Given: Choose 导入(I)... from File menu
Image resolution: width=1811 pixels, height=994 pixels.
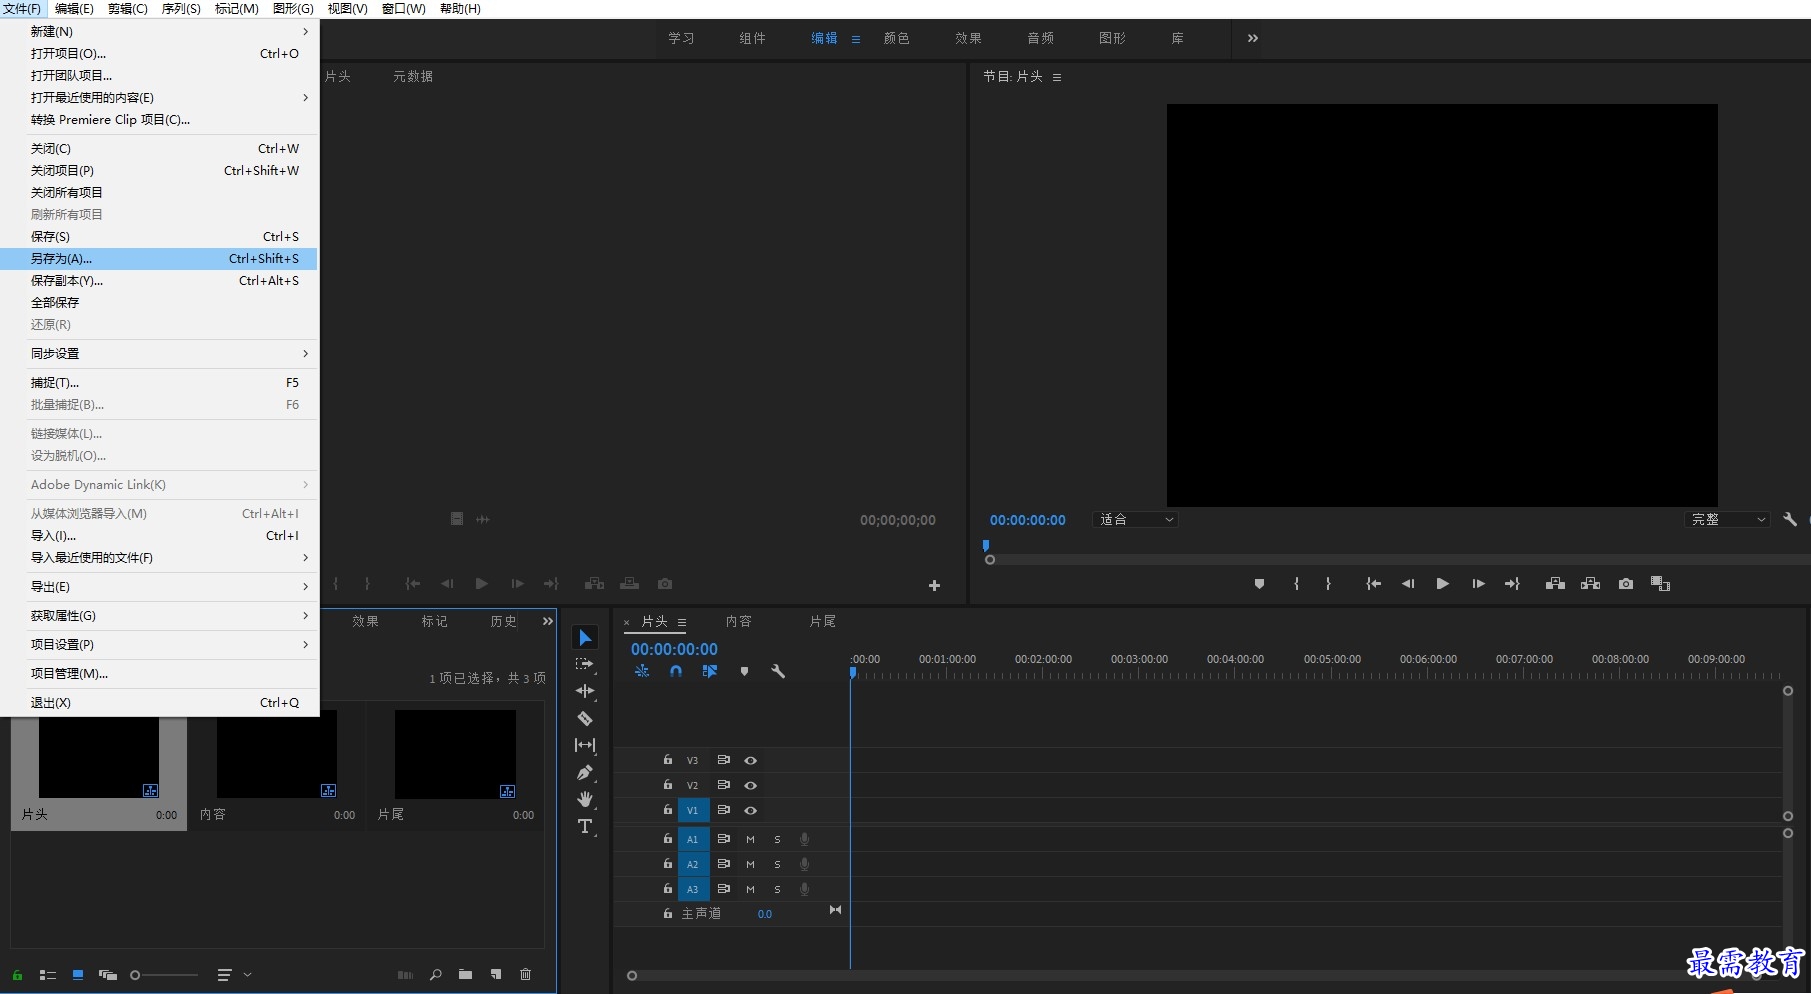Looking at the screenshot, I should (x=160, y=536).
